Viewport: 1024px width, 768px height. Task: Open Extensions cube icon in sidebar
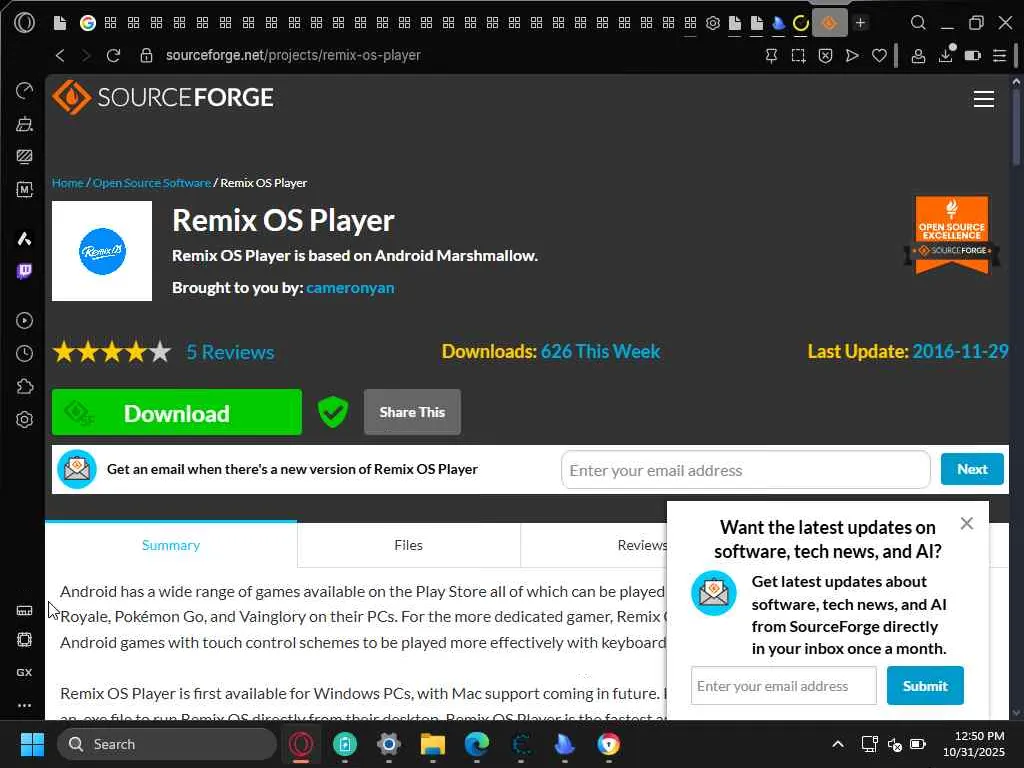(x=24, y=387)
